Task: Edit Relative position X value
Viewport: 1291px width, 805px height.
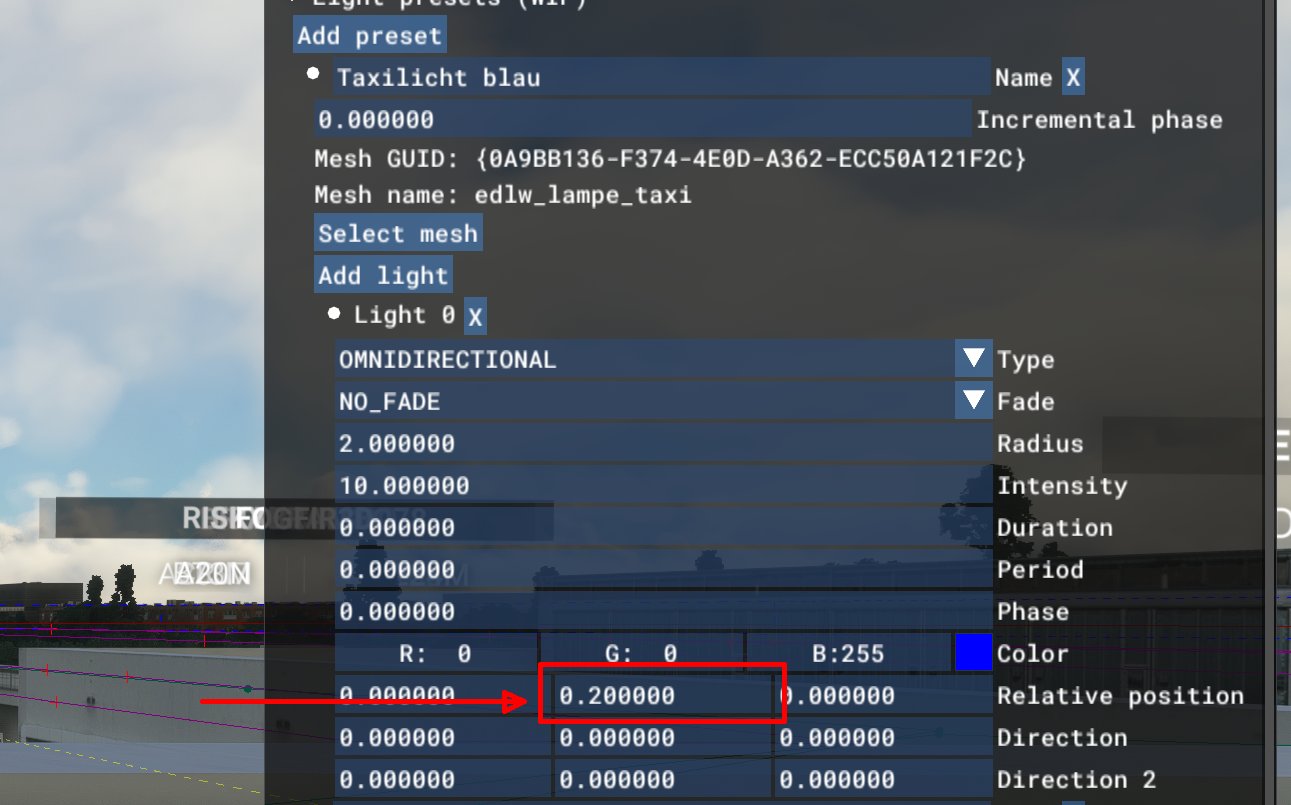Action: [x=443, y=695]
